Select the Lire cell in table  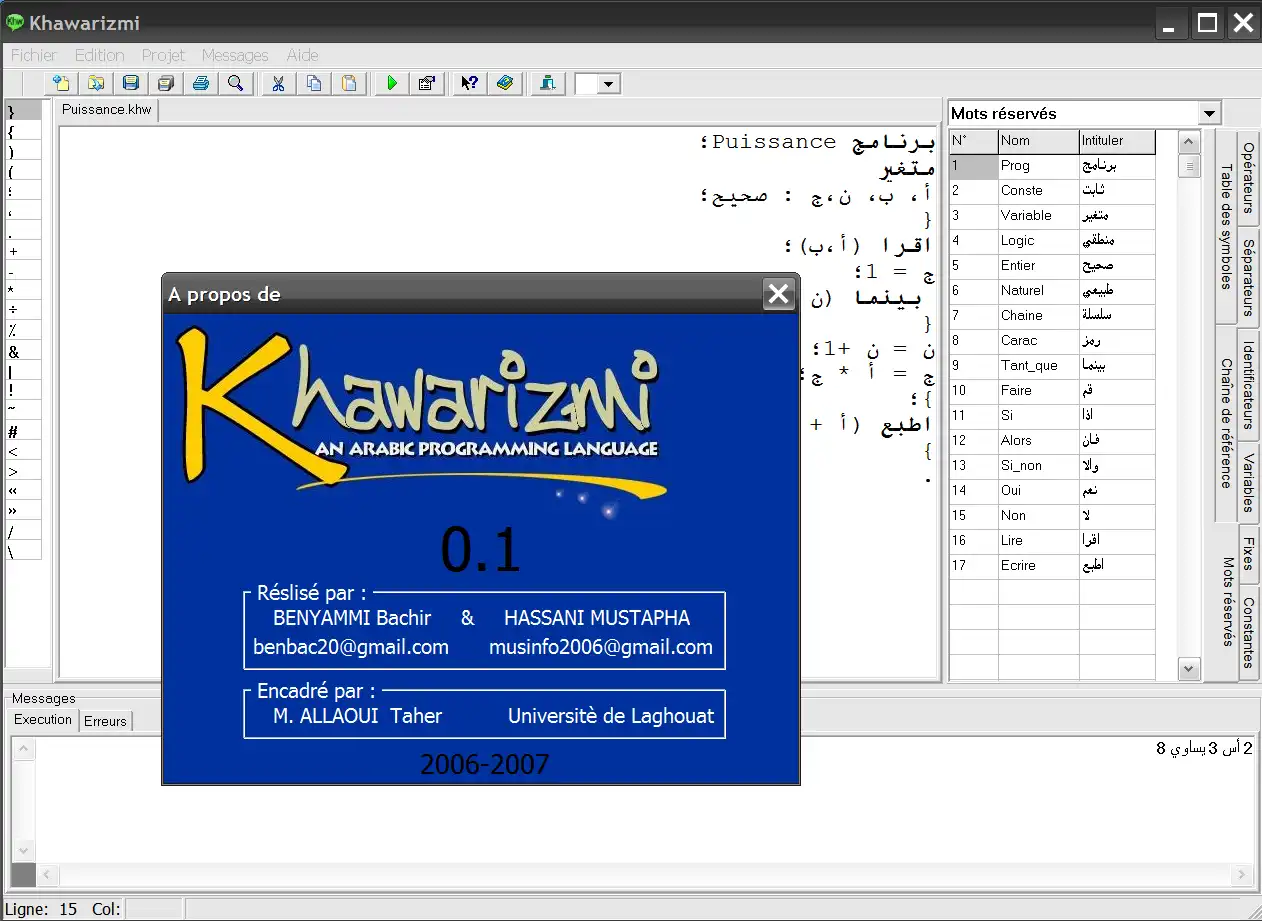click(1038, 541)
